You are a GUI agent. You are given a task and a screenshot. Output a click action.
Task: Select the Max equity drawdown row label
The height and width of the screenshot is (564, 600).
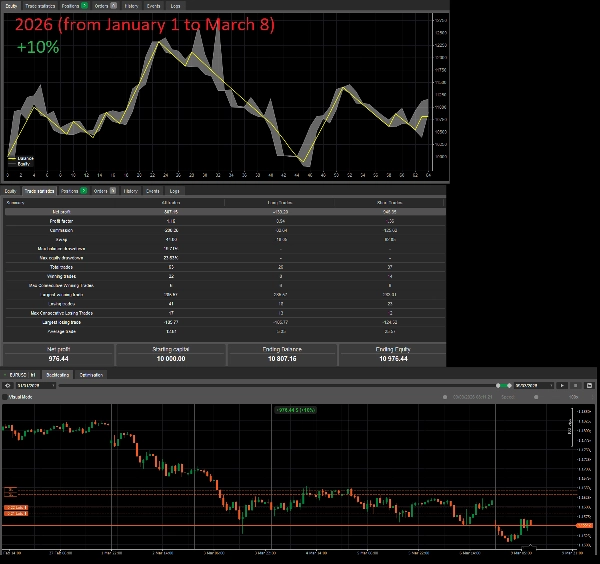click(61, 258)
